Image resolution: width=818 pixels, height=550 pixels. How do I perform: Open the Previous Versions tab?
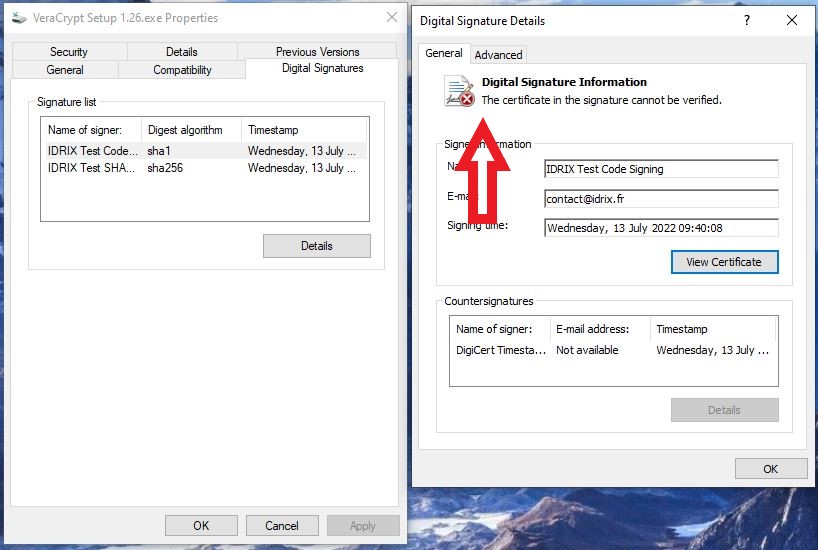(x=317, y=52)
